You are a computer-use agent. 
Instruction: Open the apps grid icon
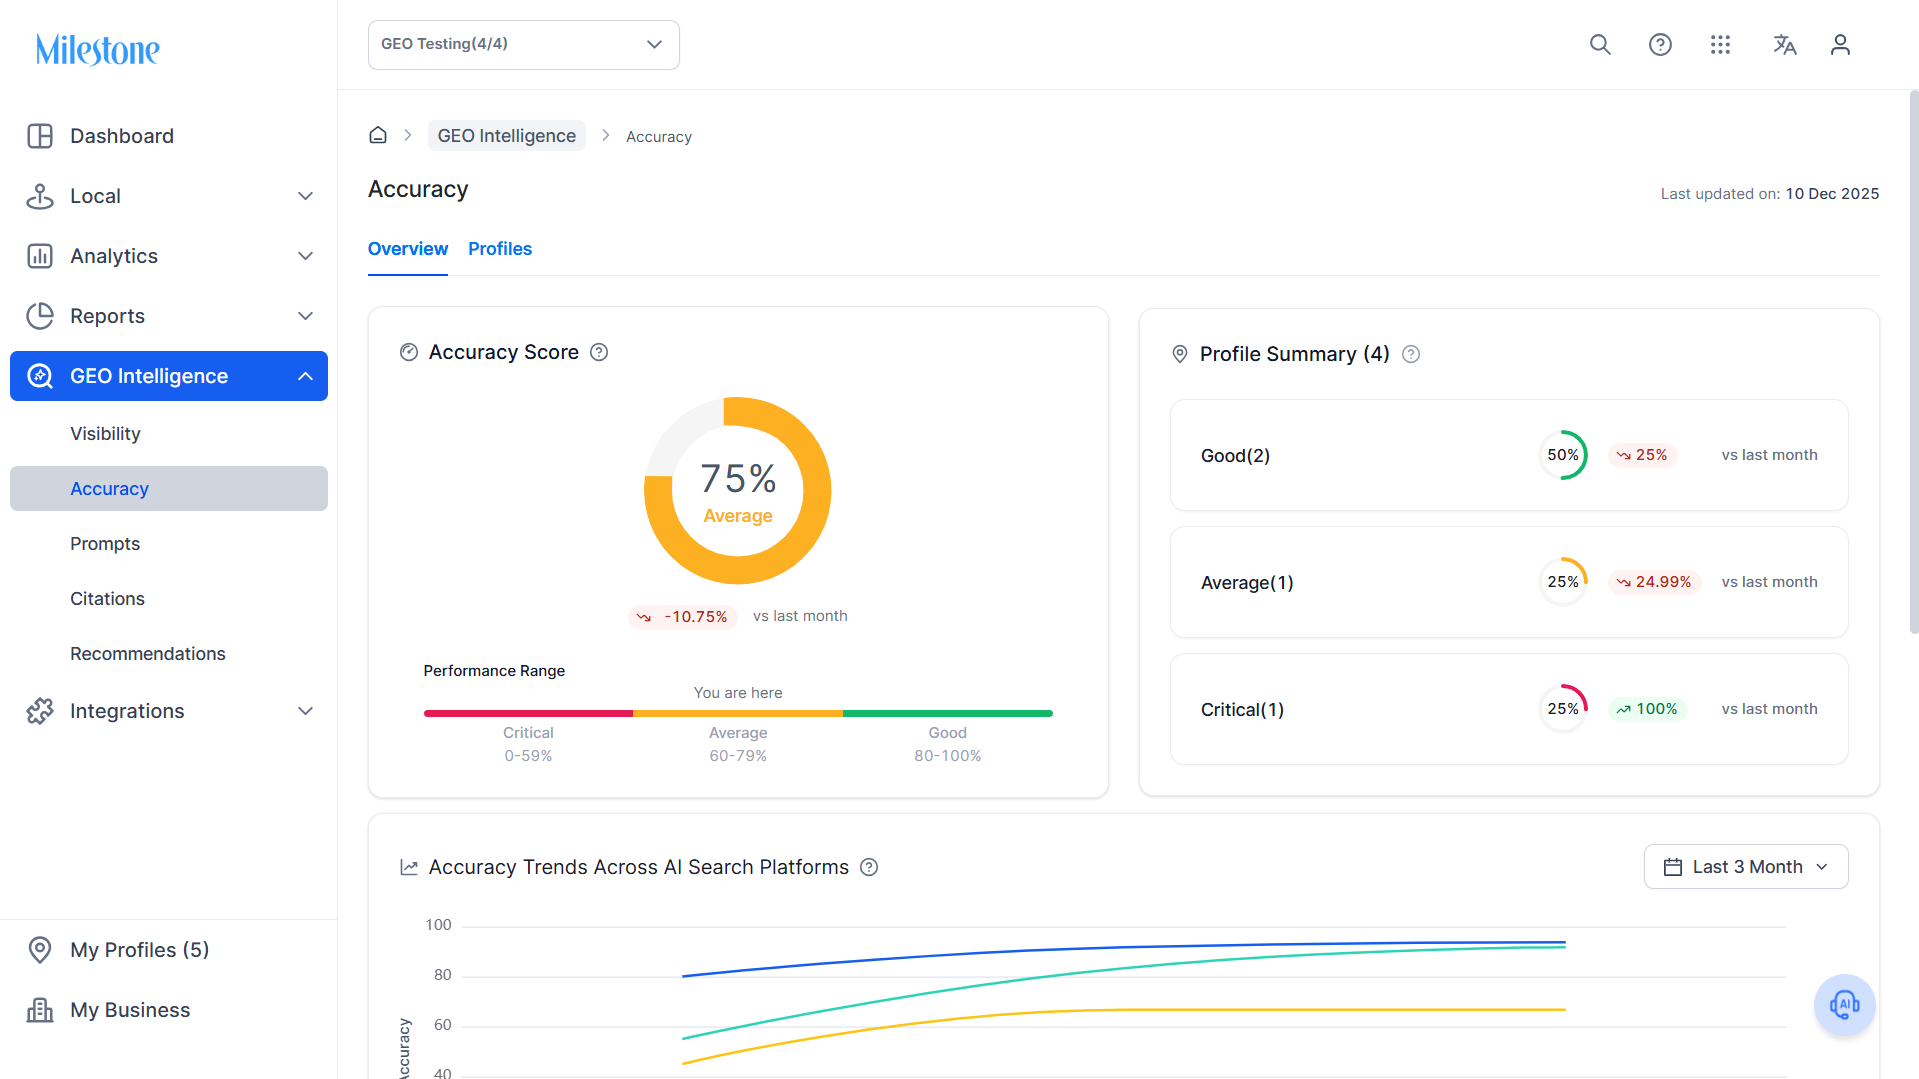1720,45
